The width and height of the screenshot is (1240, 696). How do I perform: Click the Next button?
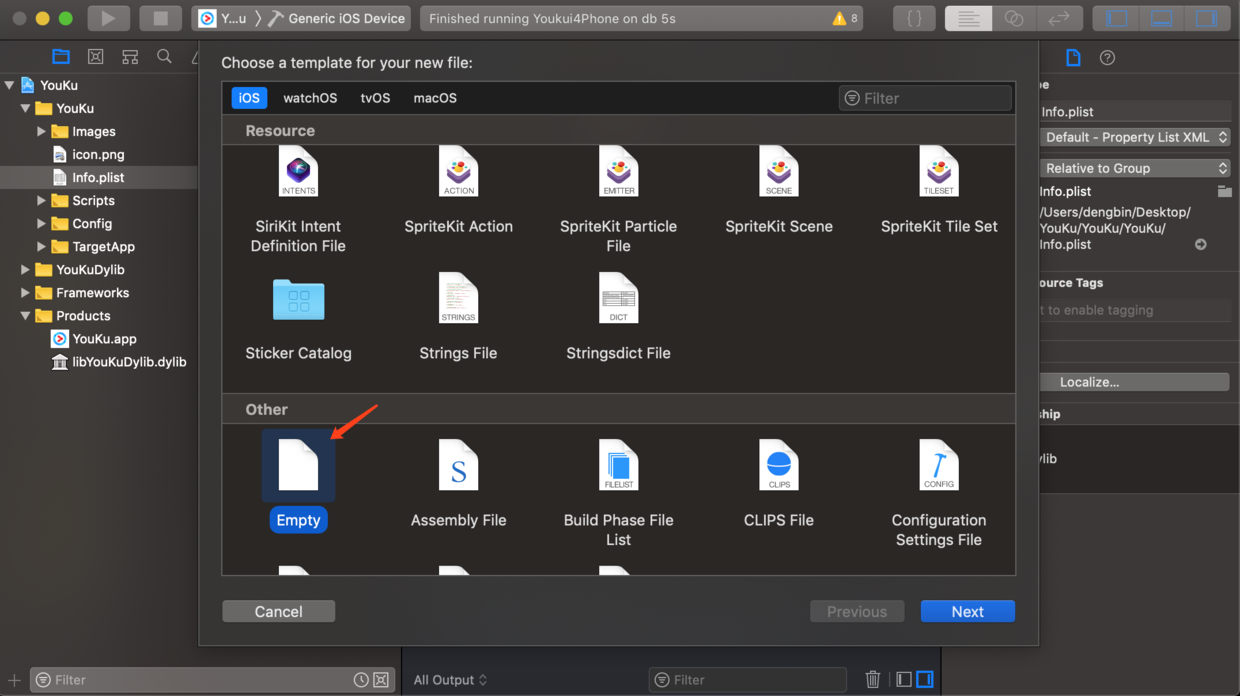[x=967, y=611]
